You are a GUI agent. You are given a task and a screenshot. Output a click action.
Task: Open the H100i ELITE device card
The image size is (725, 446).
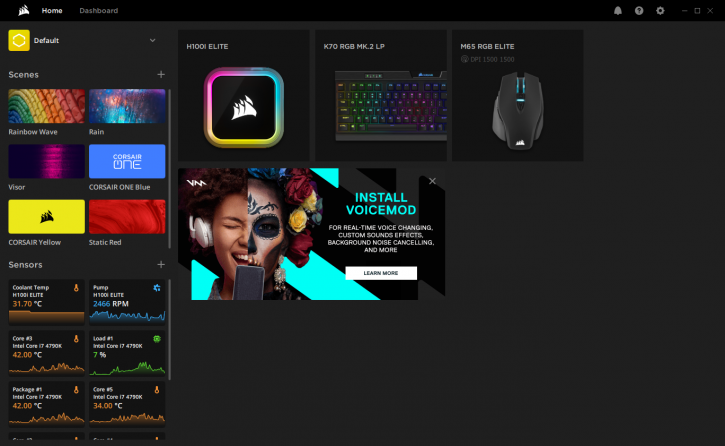244,96
